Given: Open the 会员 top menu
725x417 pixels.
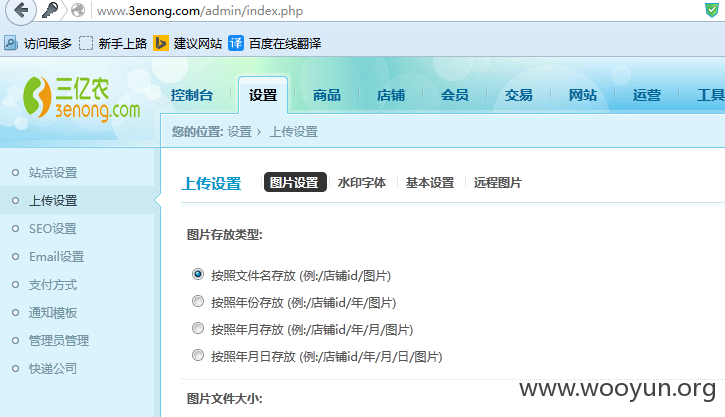Looking at the screenshot, I should [x=455, y=95].
